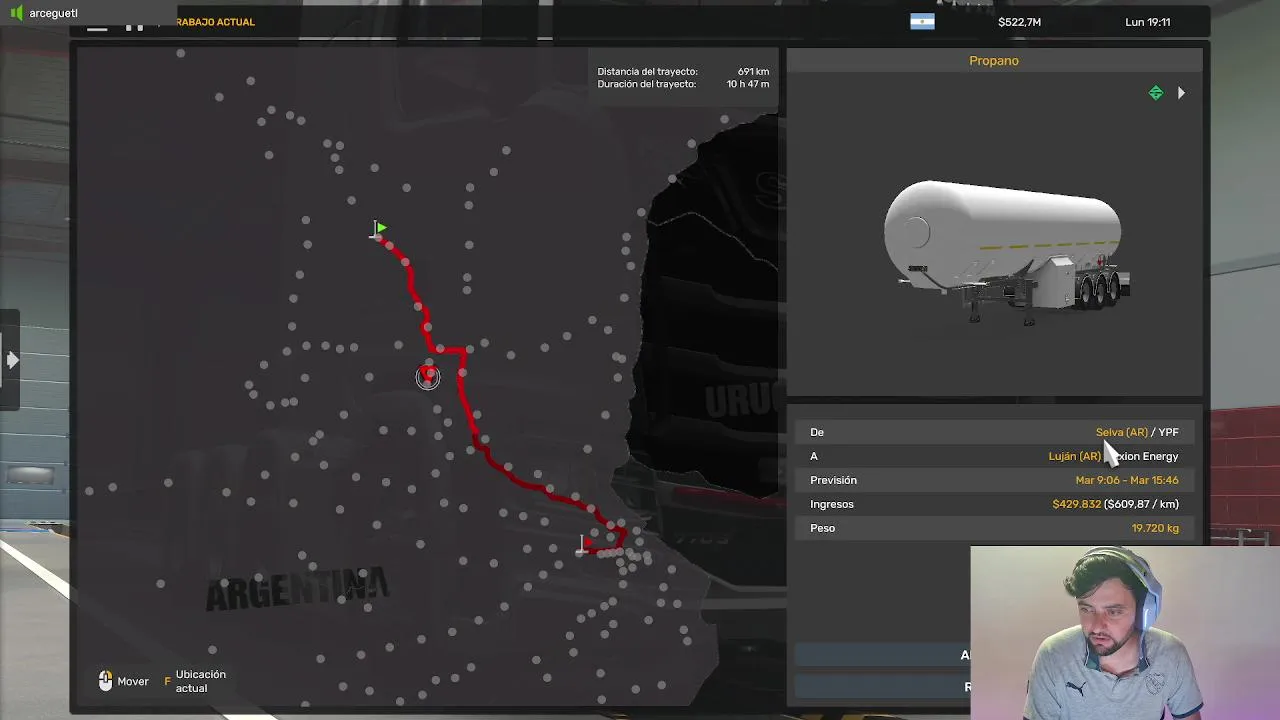Click the green diamond cargo icon above the trailer
The image size is (1280, 720).
1156,93
